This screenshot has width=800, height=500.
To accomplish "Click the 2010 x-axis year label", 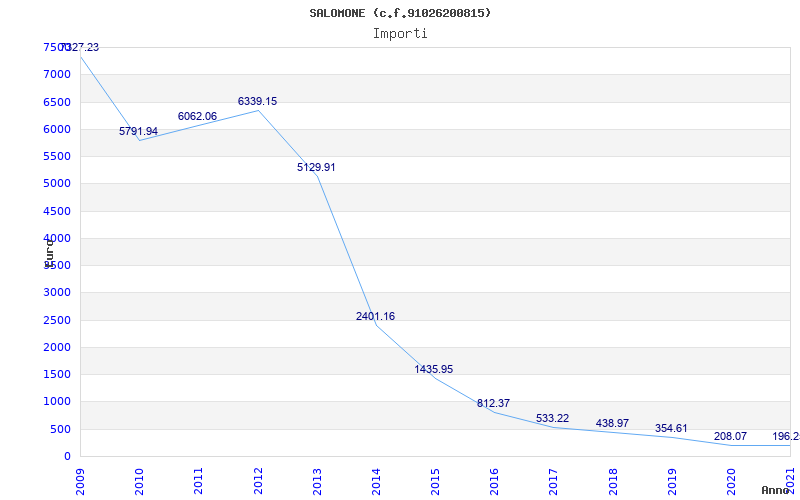I will click(x=139, y=481).
